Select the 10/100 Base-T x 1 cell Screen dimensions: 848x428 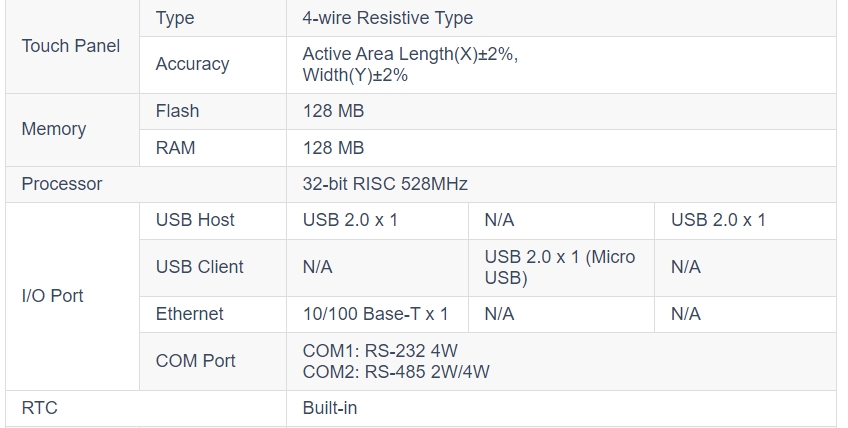coord(377,314)
